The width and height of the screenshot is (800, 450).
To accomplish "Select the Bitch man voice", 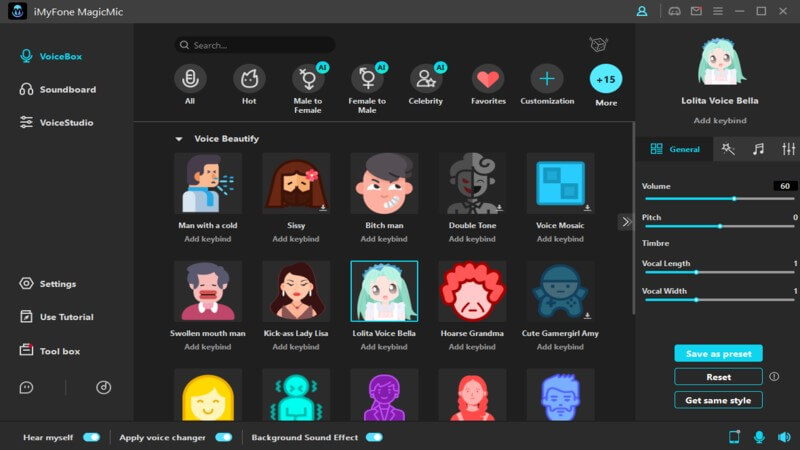I will pyautogui.click(x=384, y=183).
